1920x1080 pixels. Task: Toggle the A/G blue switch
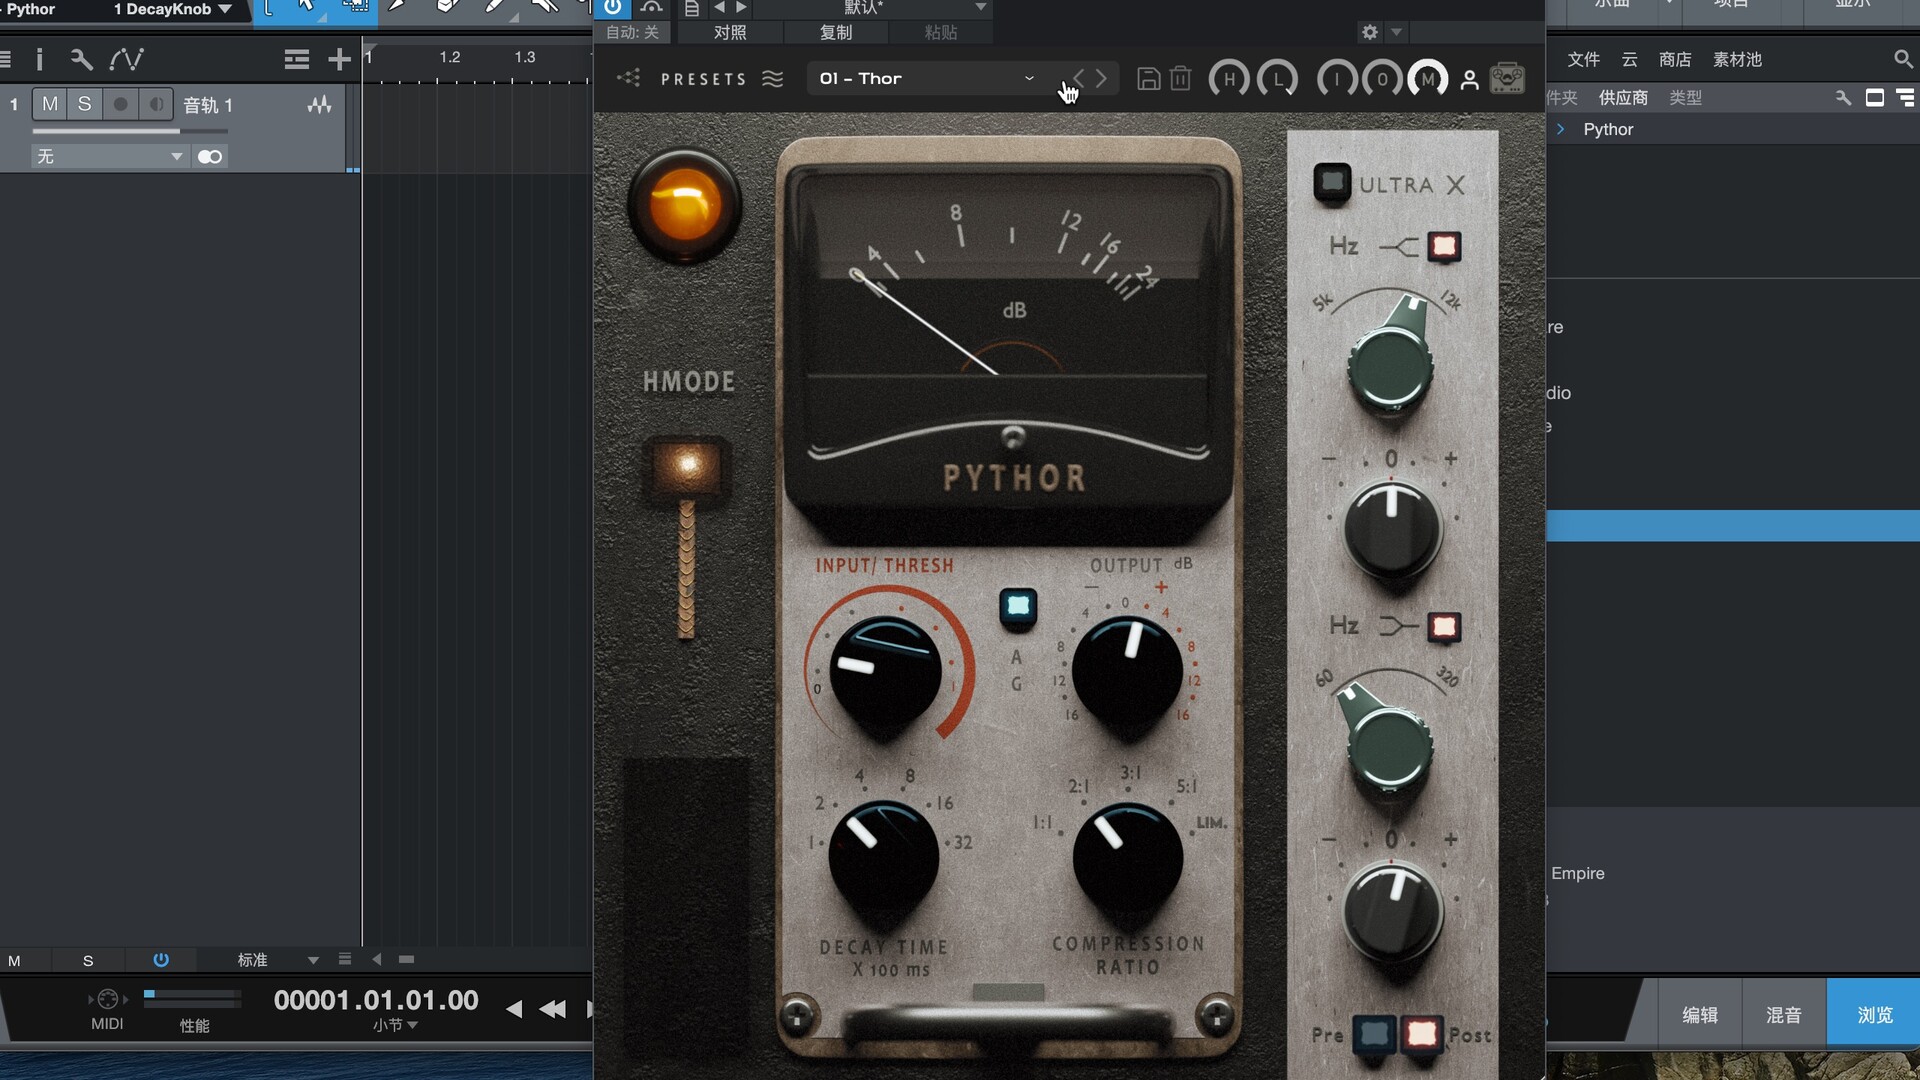1018,606
